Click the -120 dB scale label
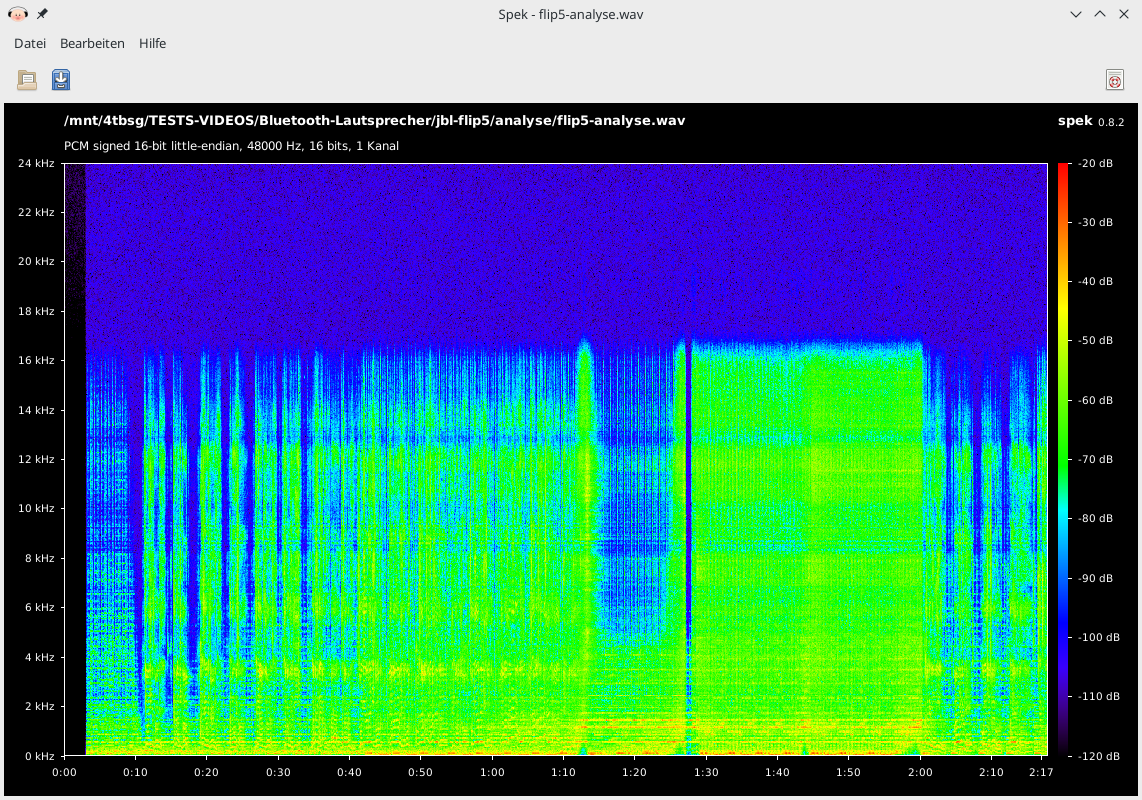1142x800 pixels. coord(1098,756)
